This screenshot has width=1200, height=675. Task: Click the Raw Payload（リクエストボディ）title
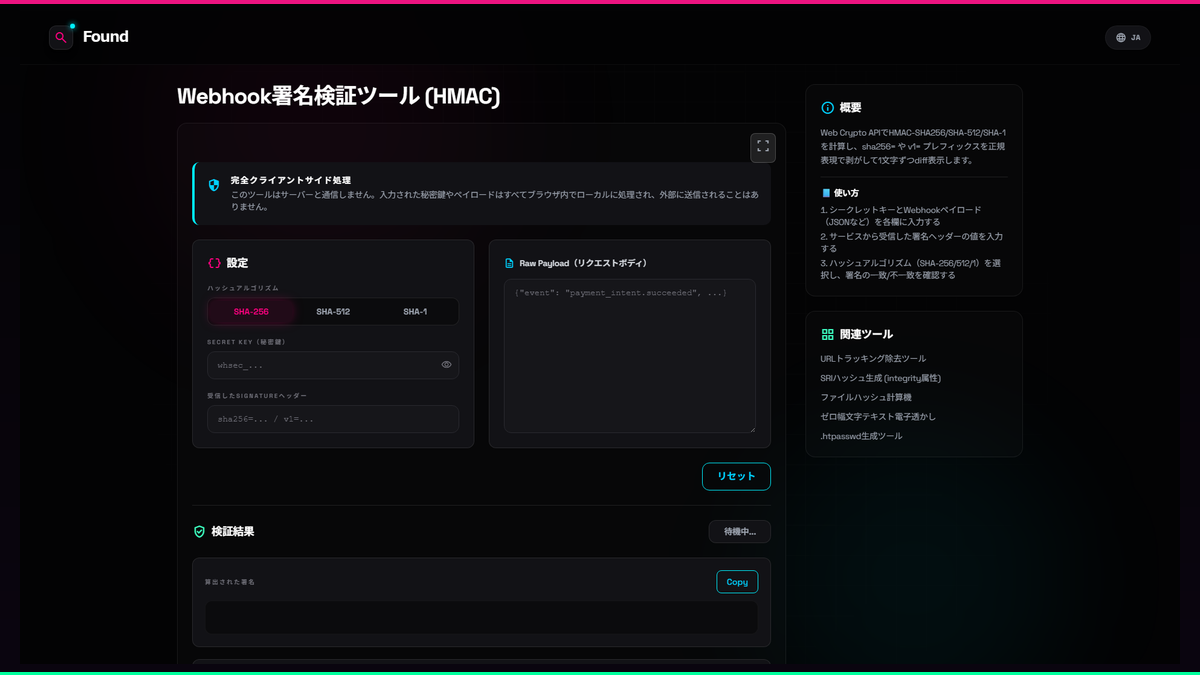[x=583, y=263]
